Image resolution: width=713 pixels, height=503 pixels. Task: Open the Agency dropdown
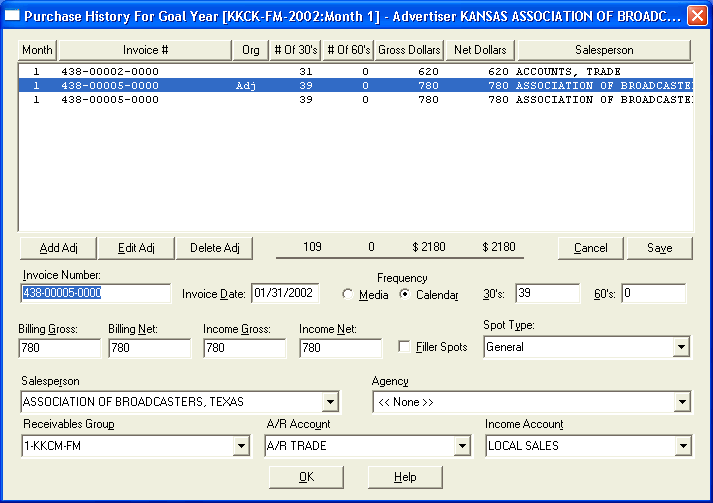point(682,402)
